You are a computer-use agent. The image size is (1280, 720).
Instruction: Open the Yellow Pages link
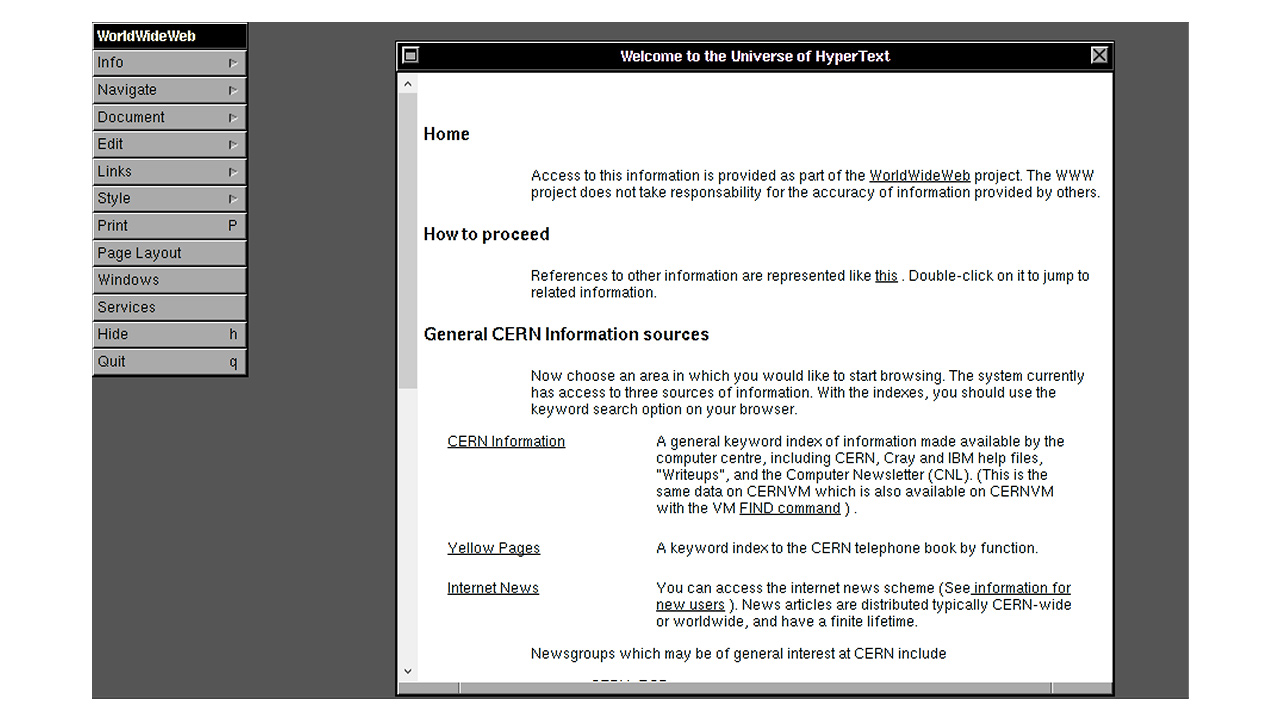(494, 548)
